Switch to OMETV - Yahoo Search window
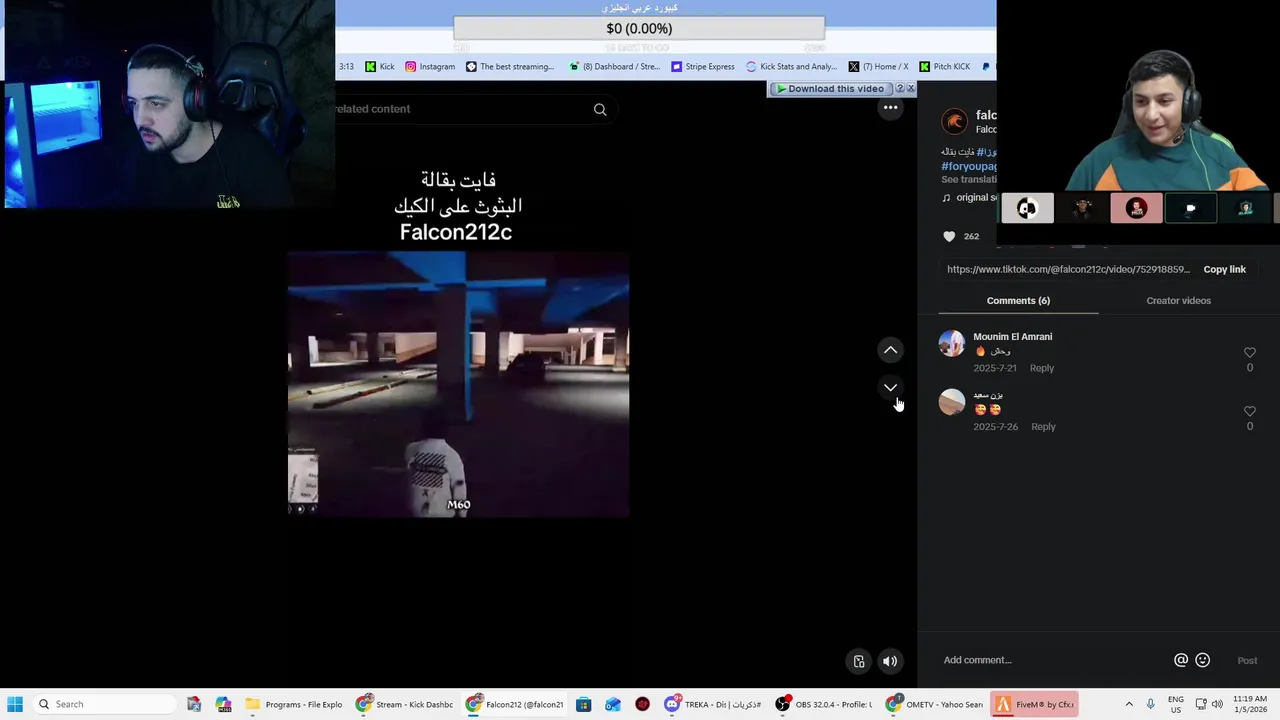Image resolution: width=1280 pixels, height=720 pixels. tap(933, 704)
